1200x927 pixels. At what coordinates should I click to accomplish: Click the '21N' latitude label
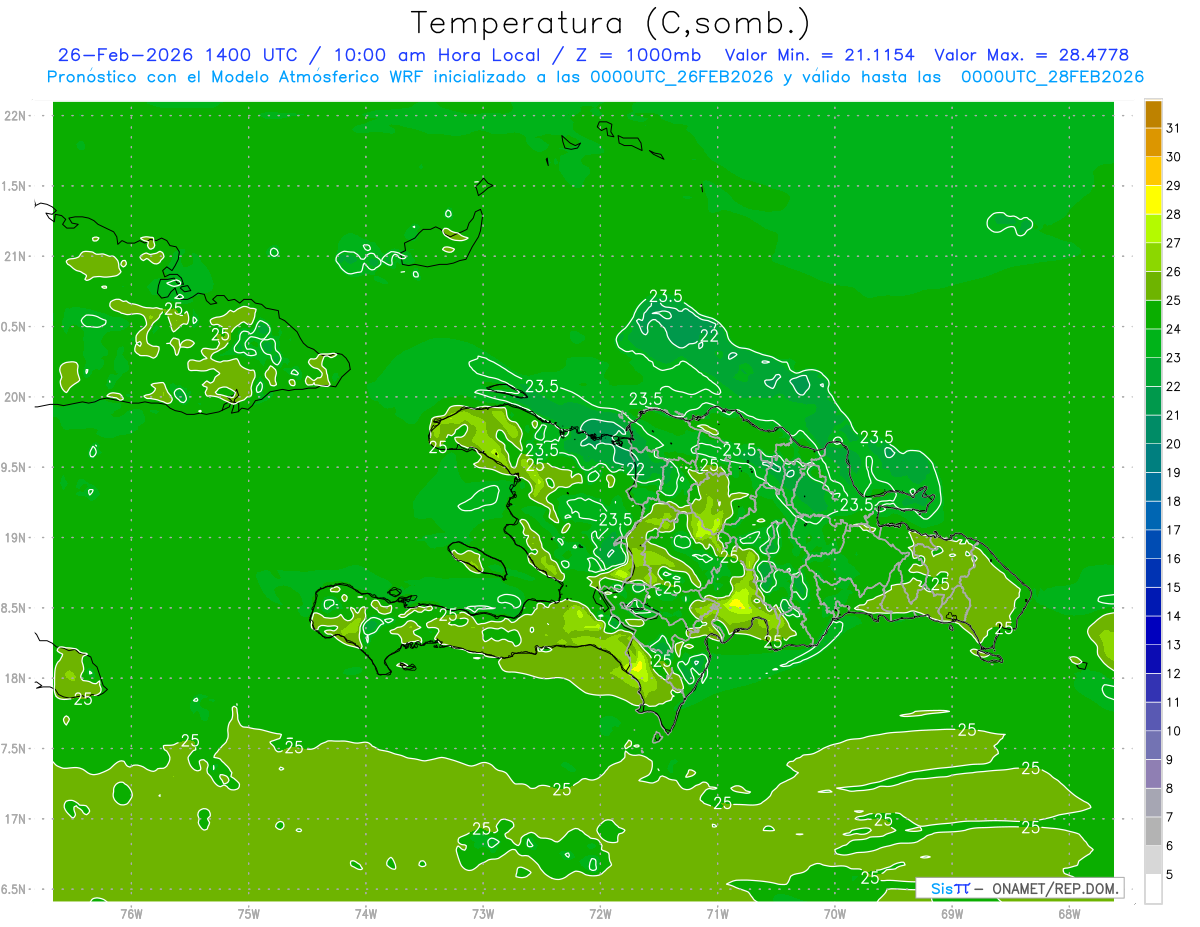[15, 256]
